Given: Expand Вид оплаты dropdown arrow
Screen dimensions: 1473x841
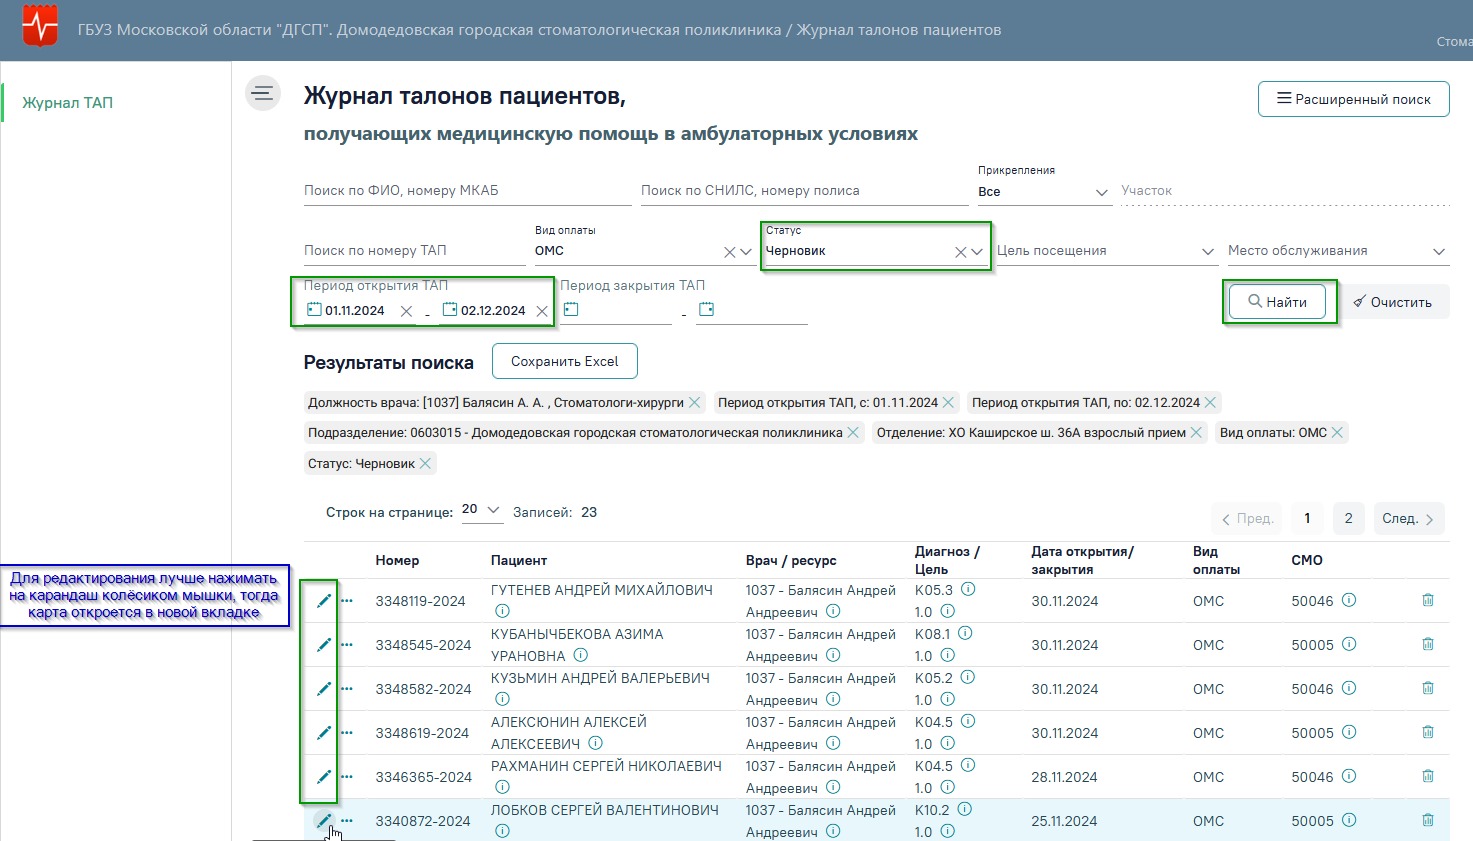Looking at the screenshot, I should click(x=745, y=252).
